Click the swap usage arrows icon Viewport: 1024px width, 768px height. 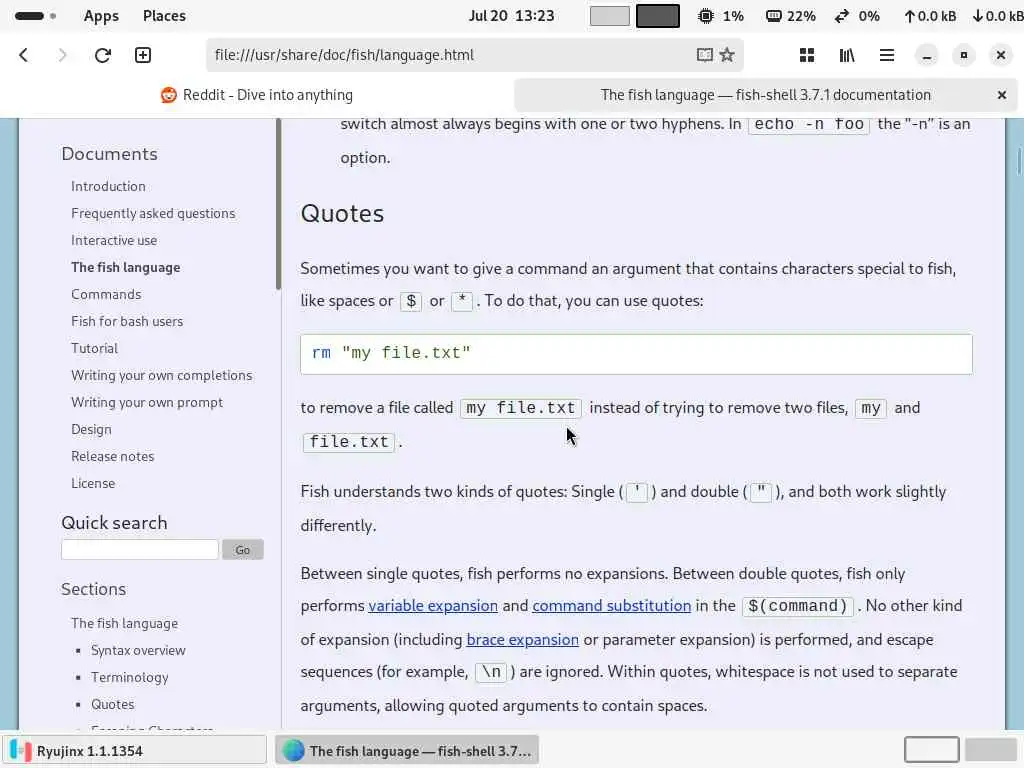tap(842, 16)
